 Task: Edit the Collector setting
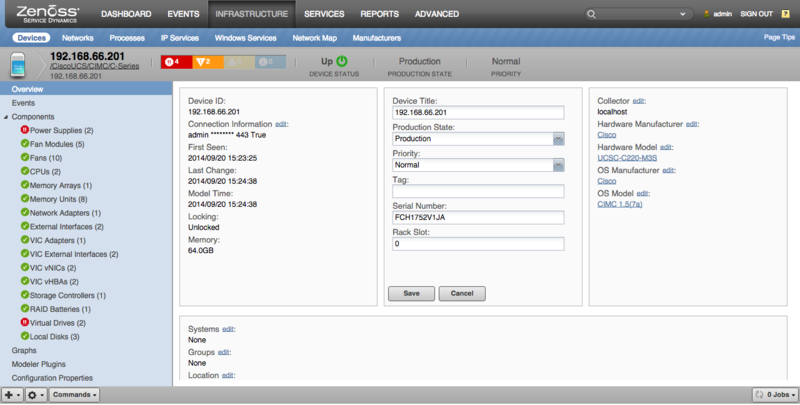coord(638,101)
